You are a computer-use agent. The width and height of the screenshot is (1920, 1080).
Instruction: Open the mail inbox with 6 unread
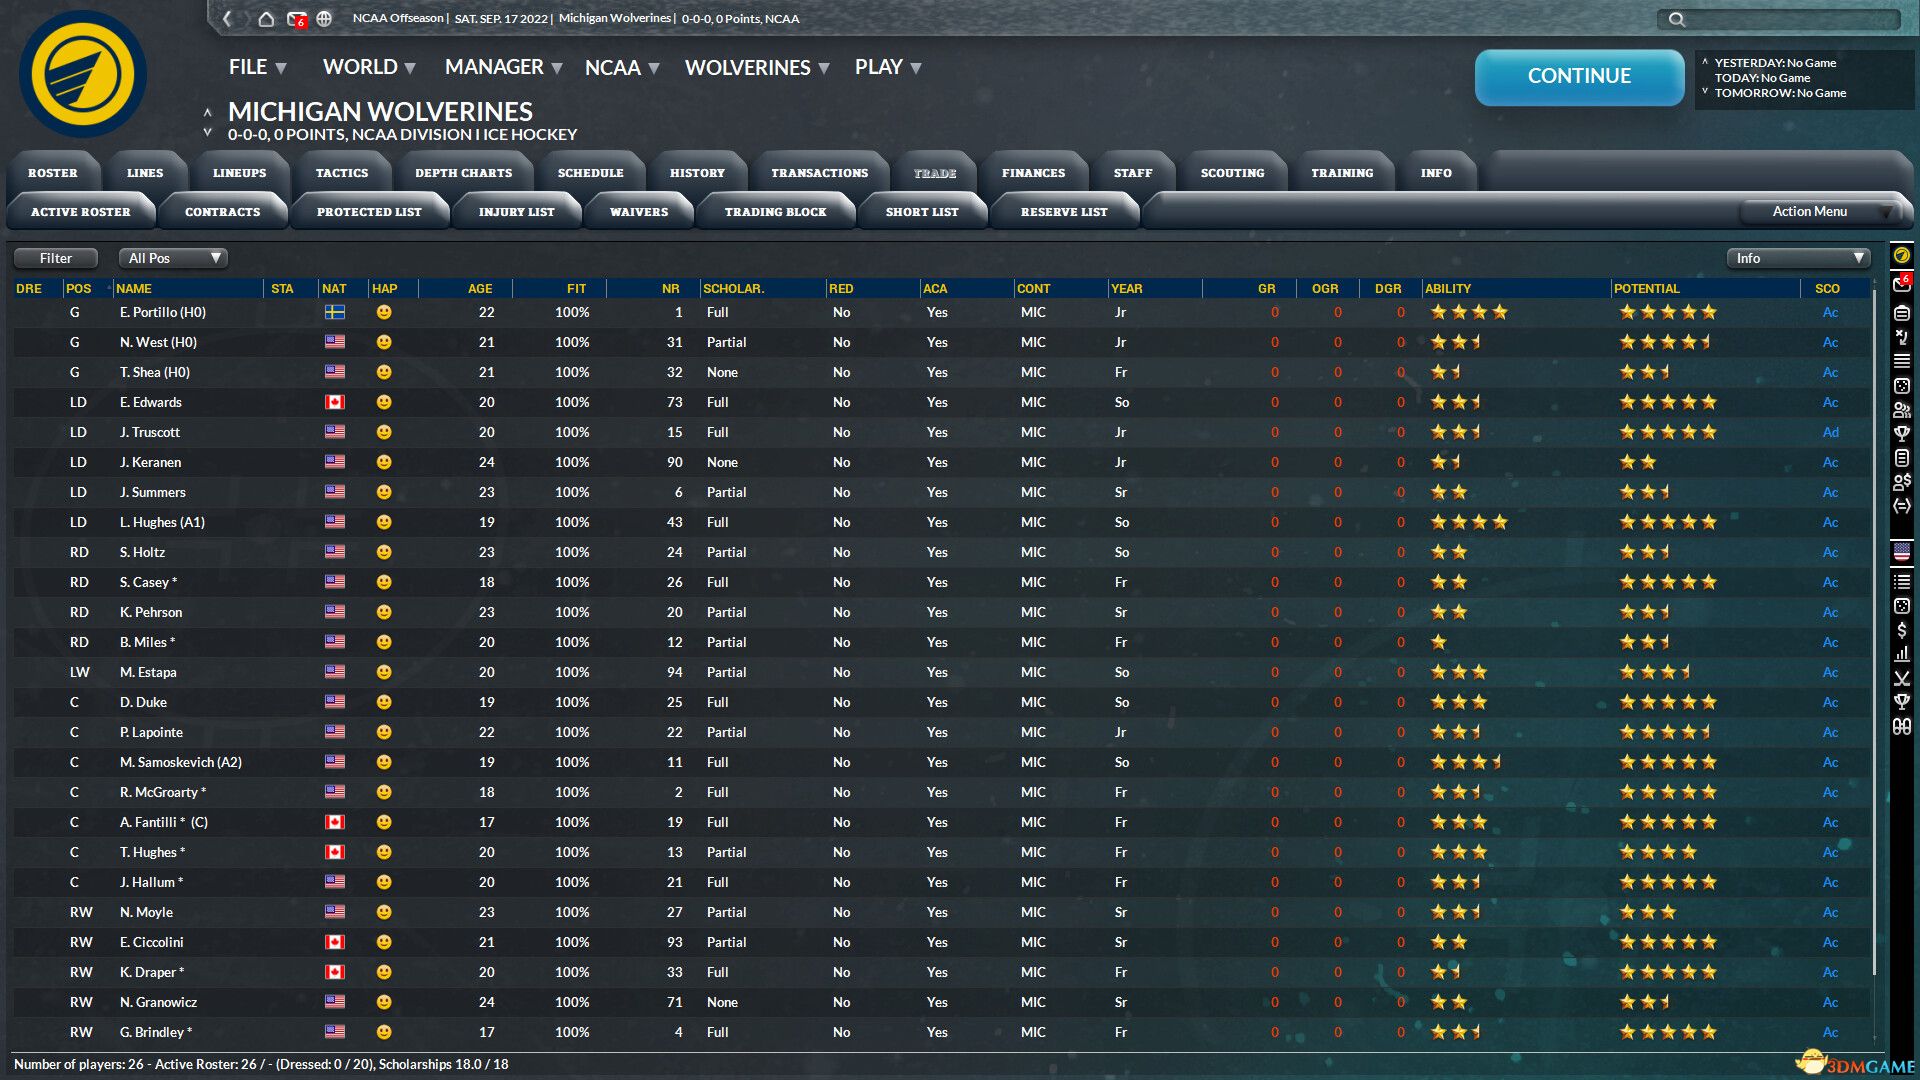tap(296, 18)
